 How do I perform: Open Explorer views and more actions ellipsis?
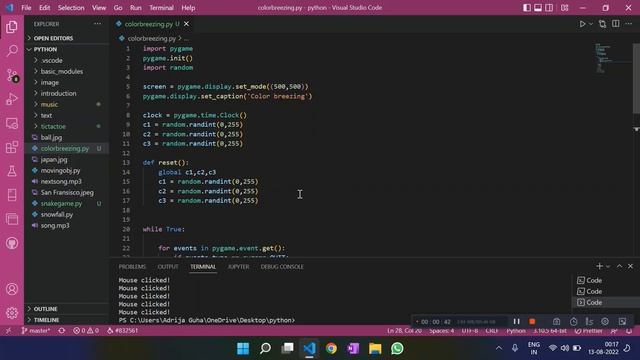pyautogui.click(x=98, y=24)
